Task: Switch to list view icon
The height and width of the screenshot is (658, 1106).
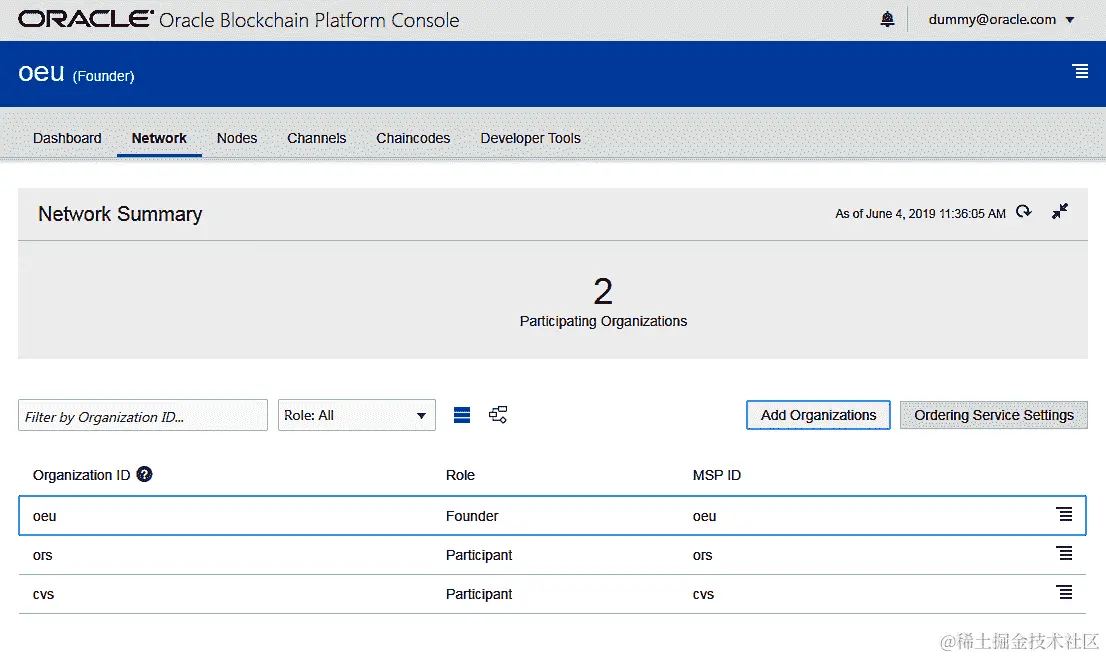Action: click(x=462, y=415)
